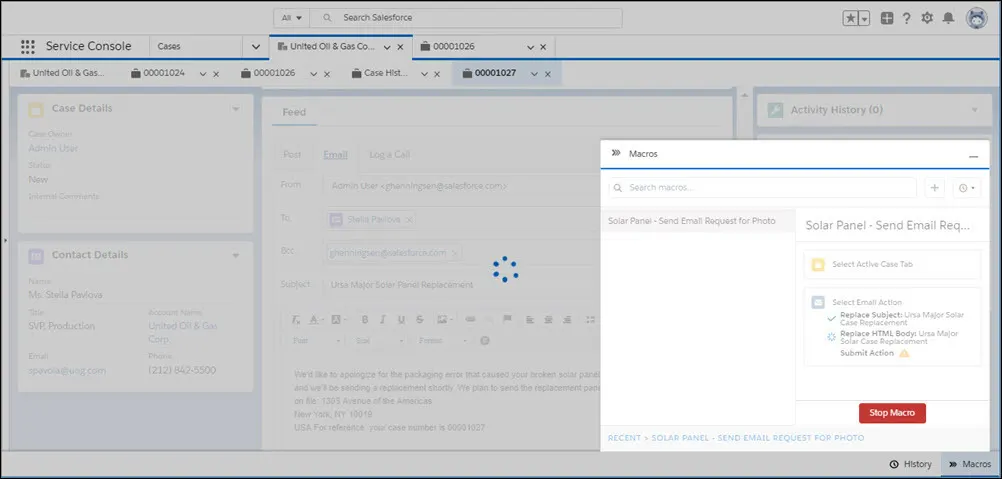
Task: Click the Search macros field
Action: (x=762, y=188)
